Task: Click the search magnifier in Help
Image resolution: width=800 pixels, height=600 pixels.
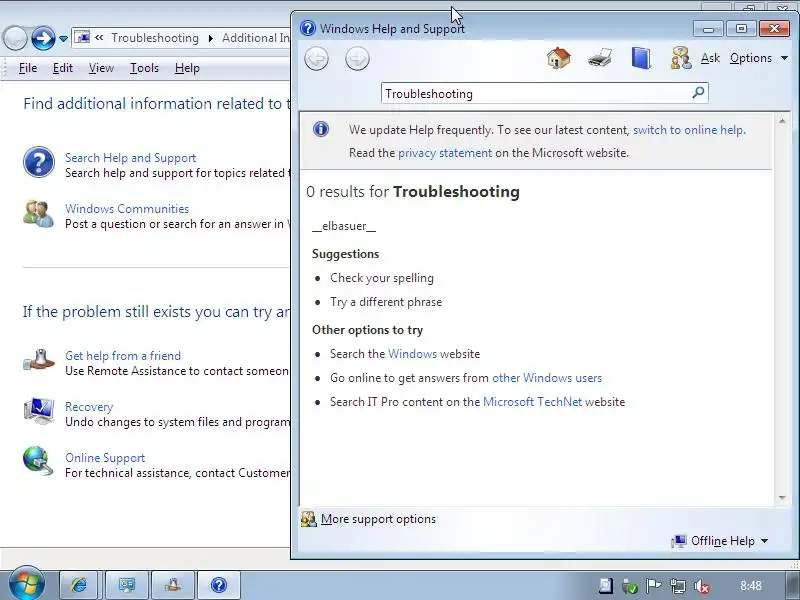Action: (x=698, y=92)
